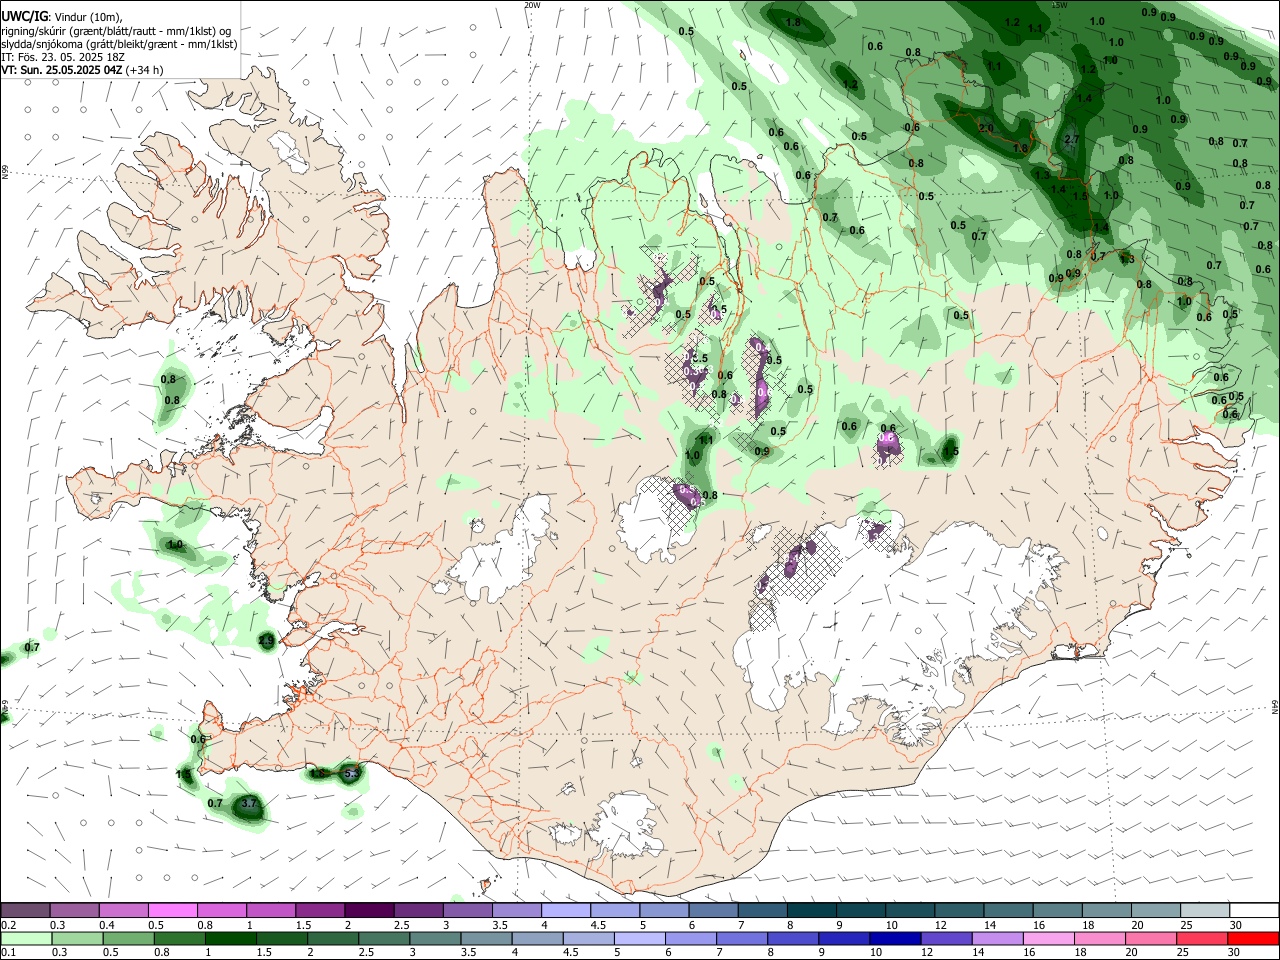Select the deep blue lower legend swatch between 10 and 12
The height and width of the screenshot is (960, 1280).
click(x=896, y=938)
